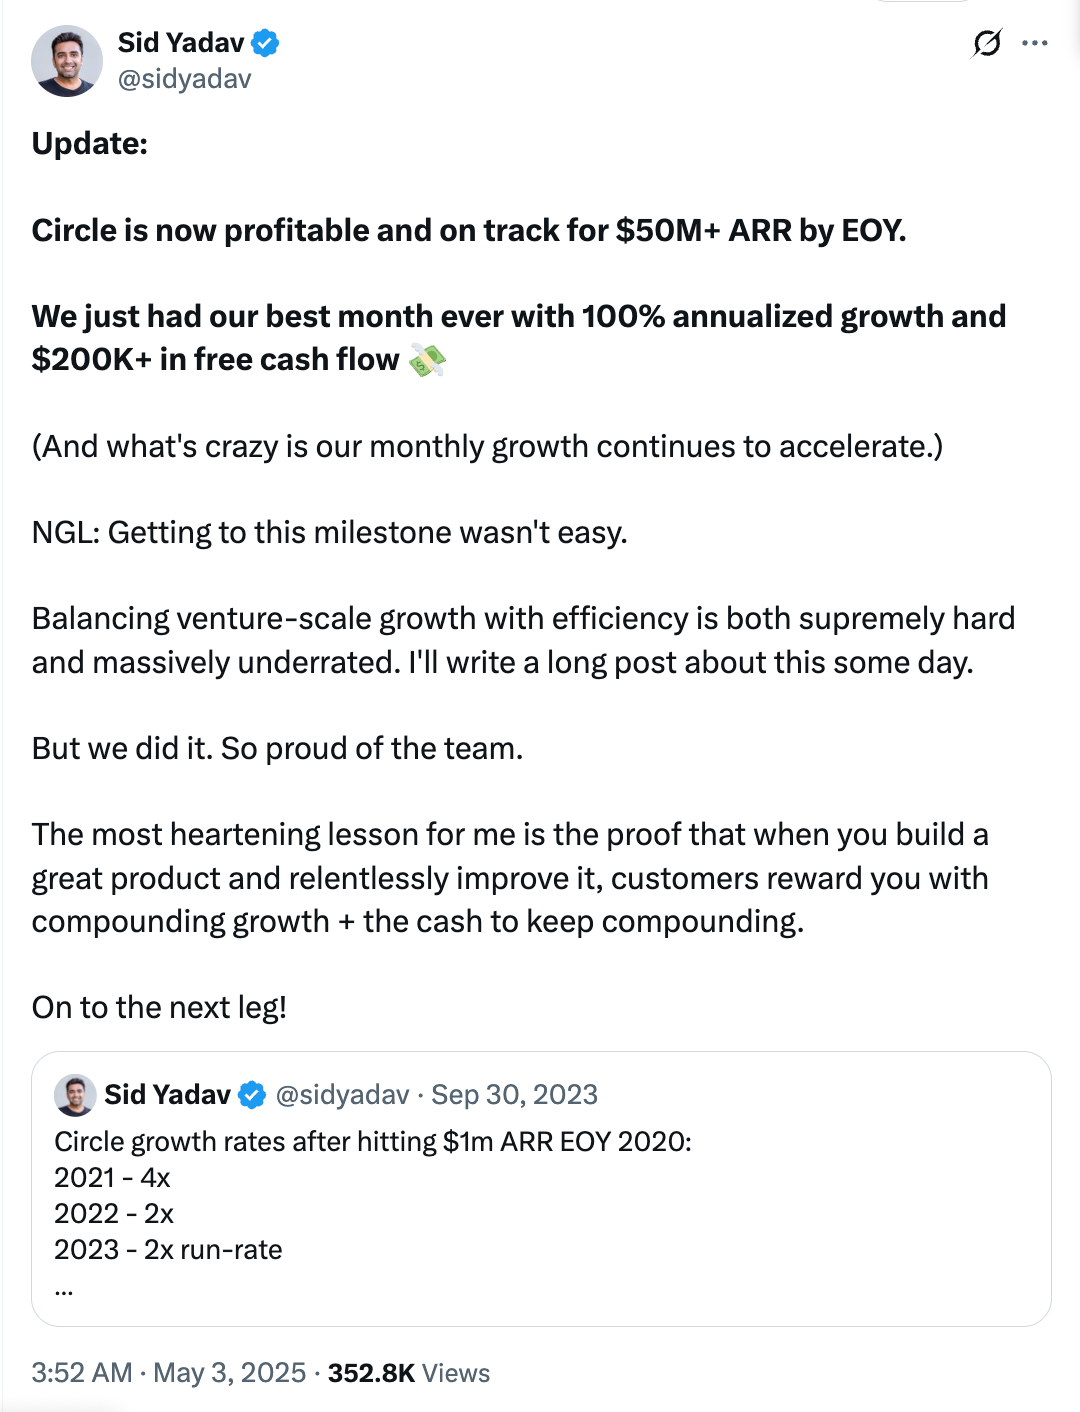Open the three-dot more options menu
Screen dimensions: 1080x1412
point(1035,43)
